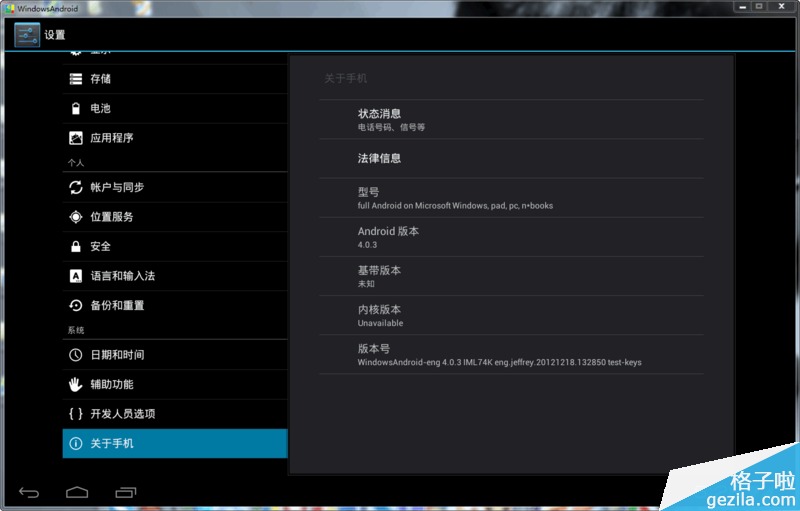Open the 电池 settings entry
This screenshot has width=800, height=511.
coord(175,109)
